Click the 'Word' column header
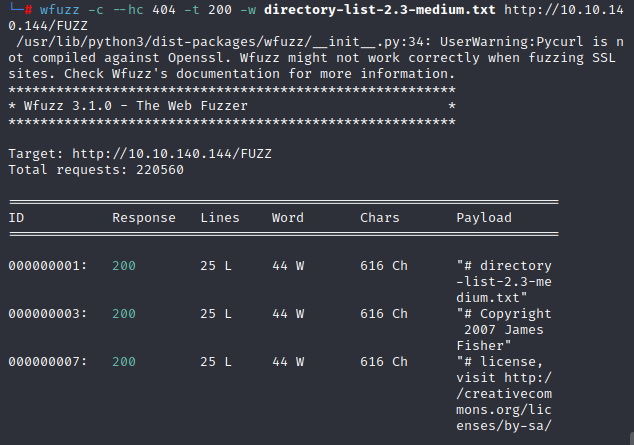 click(x=287, y=218)
